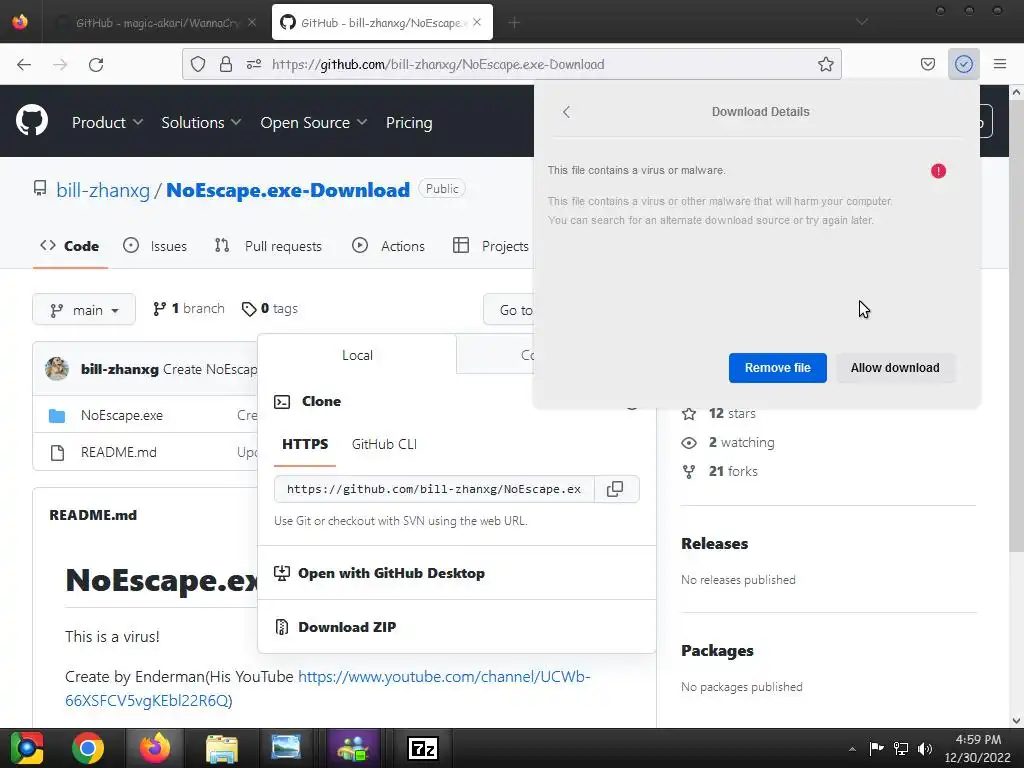Open NoEscape.exe-Download repository link
The image size is (1024, 768).
(x=288, y=190)
